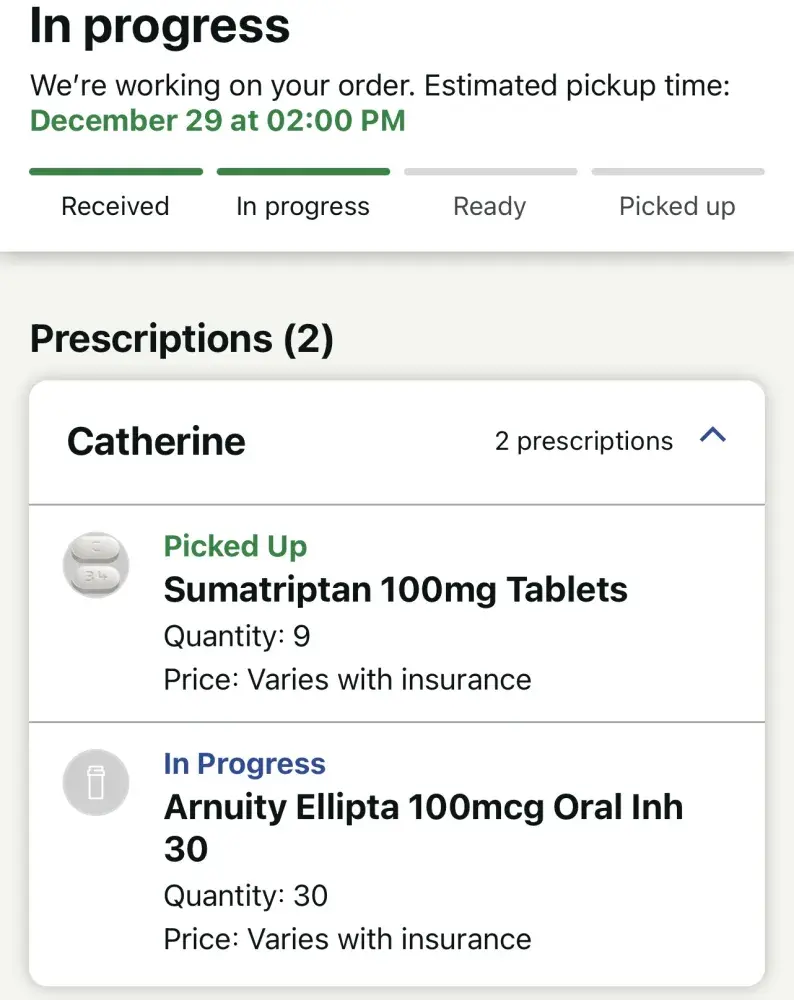
Task: Select the In progress step label
Action: coord(303,207)
